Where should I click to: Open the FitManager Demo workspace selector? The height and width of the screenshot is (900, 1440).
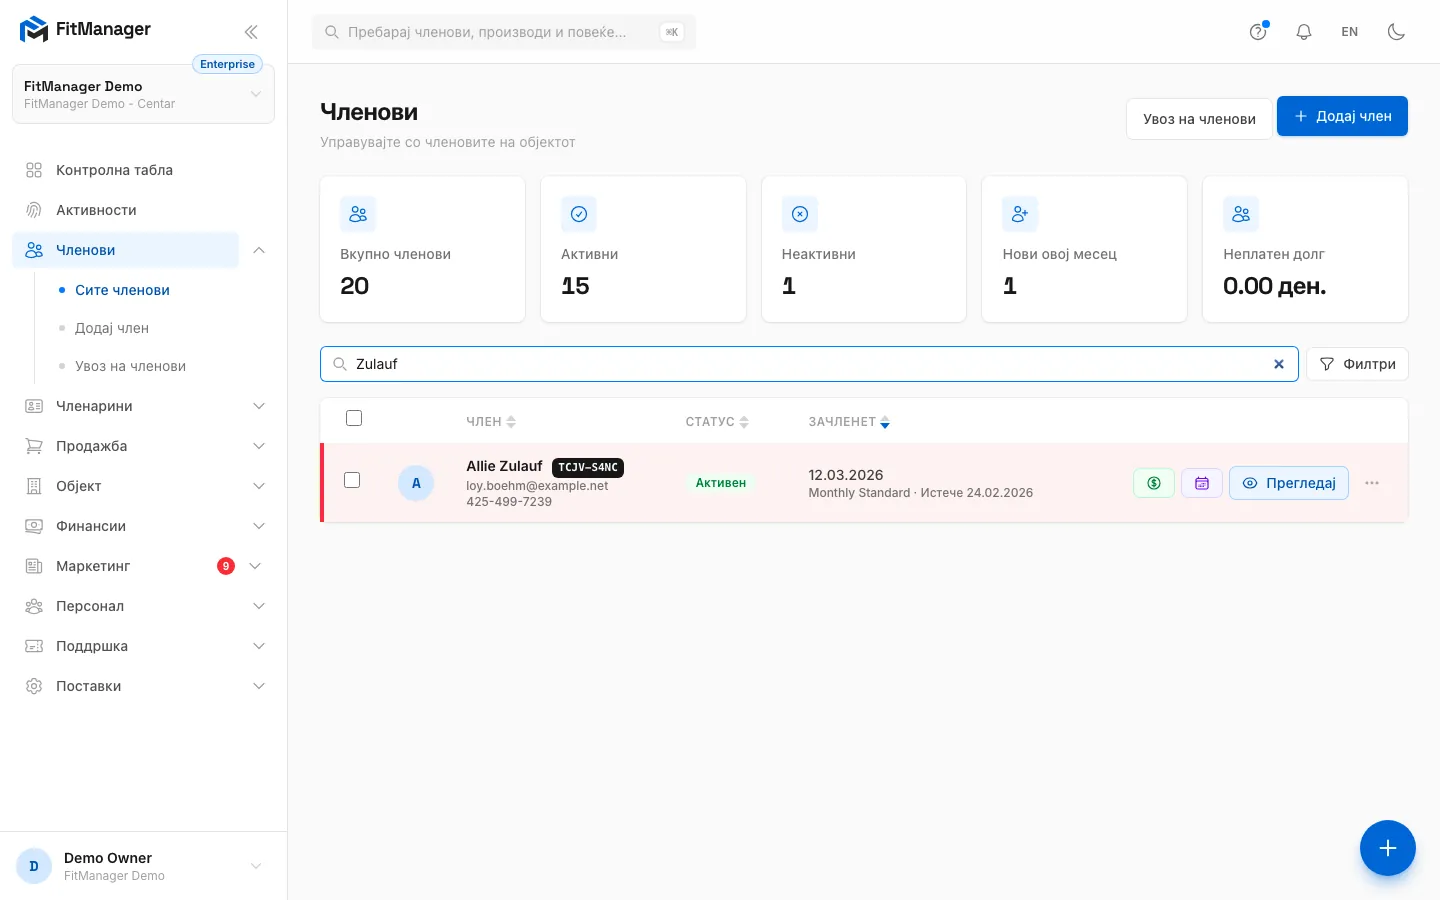143,94
